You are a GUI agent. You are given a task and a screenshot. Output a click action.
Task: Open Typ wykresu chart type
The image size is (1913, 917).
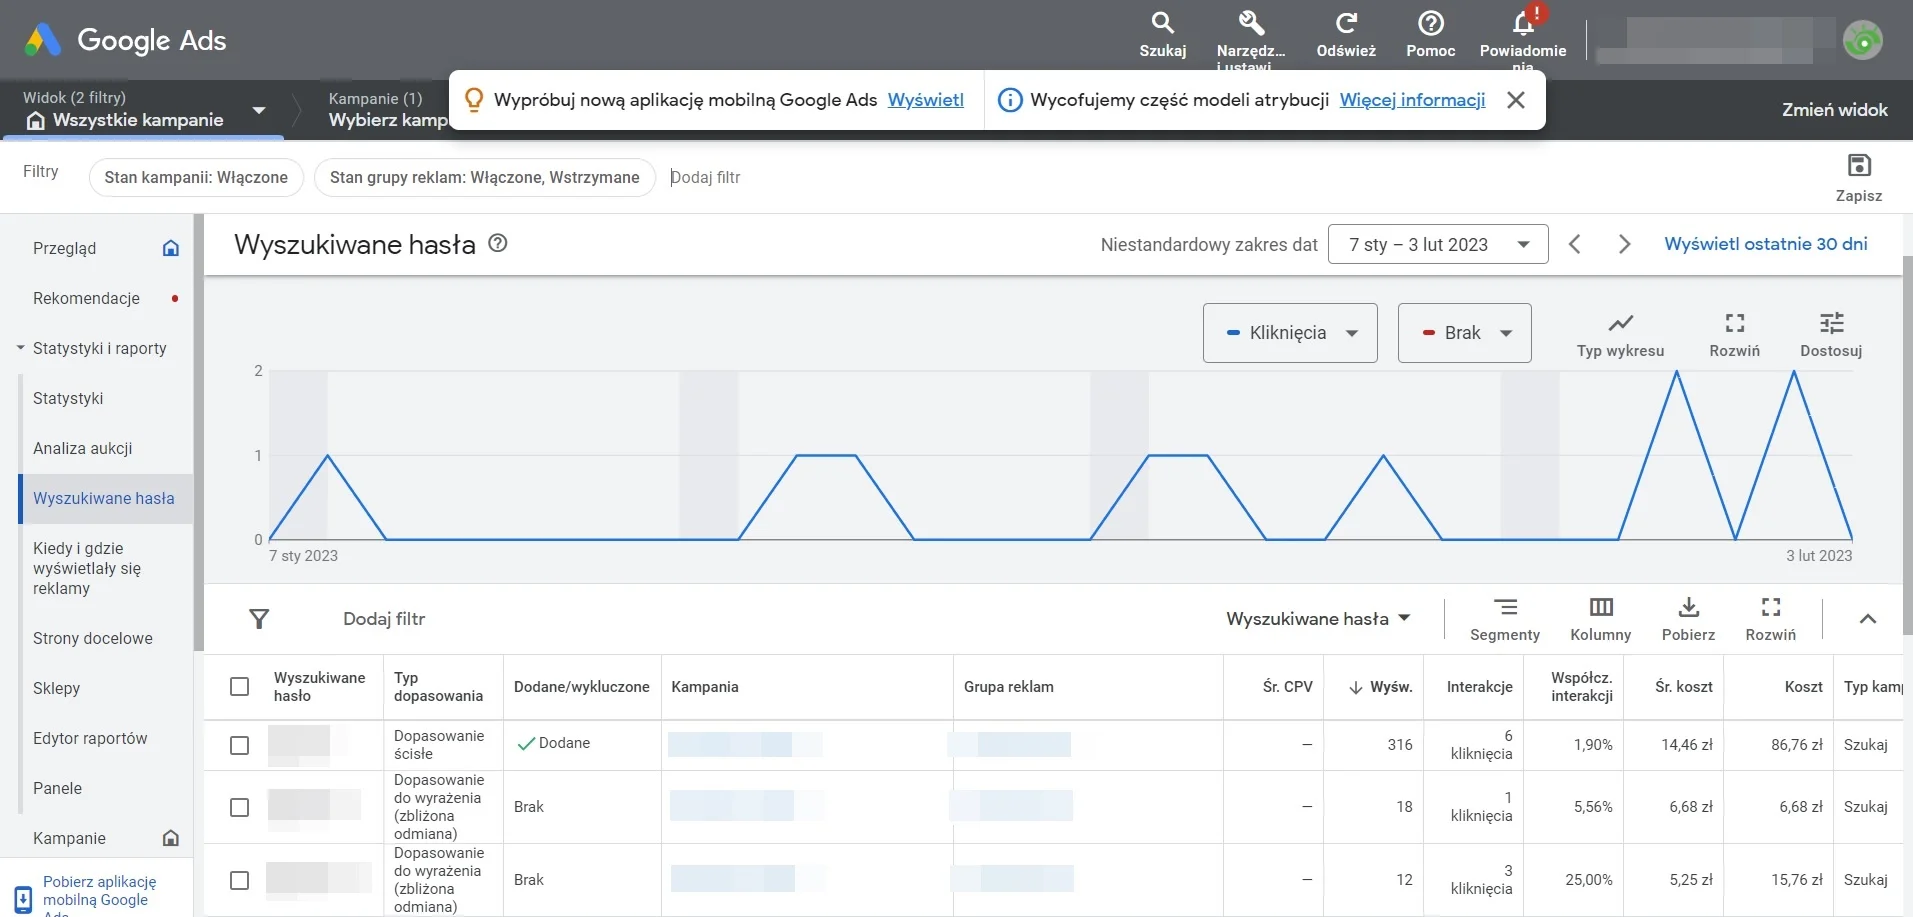pyautogui.click(x=1620, y=324)
